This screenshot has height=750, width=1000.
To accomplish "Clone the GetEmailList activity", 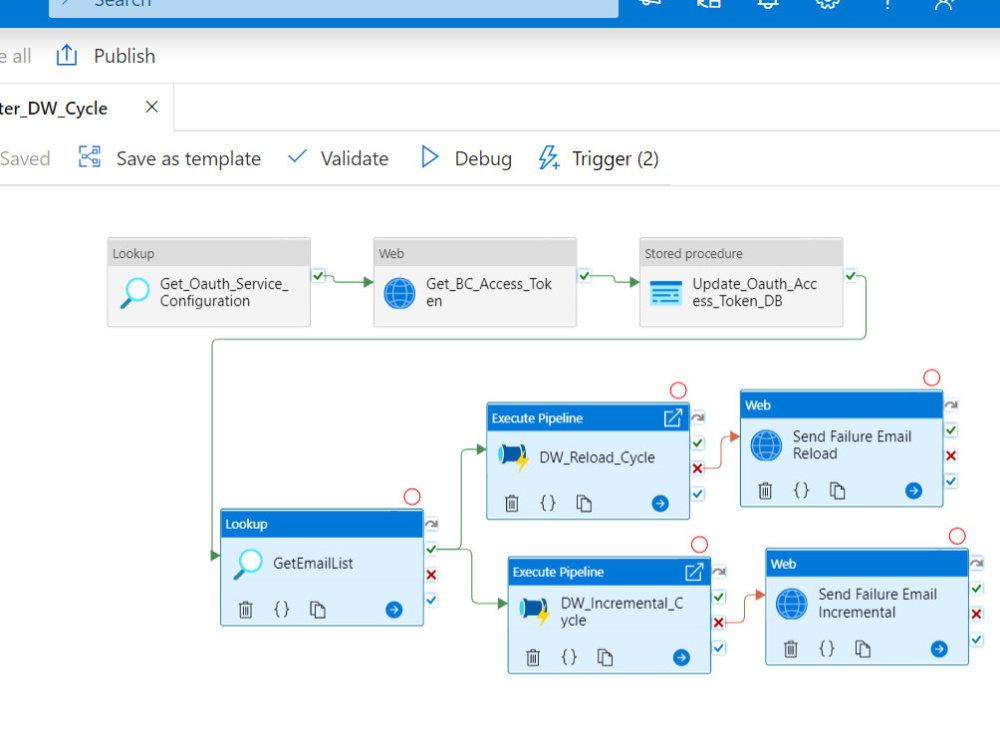I will [x=318, y=610].
